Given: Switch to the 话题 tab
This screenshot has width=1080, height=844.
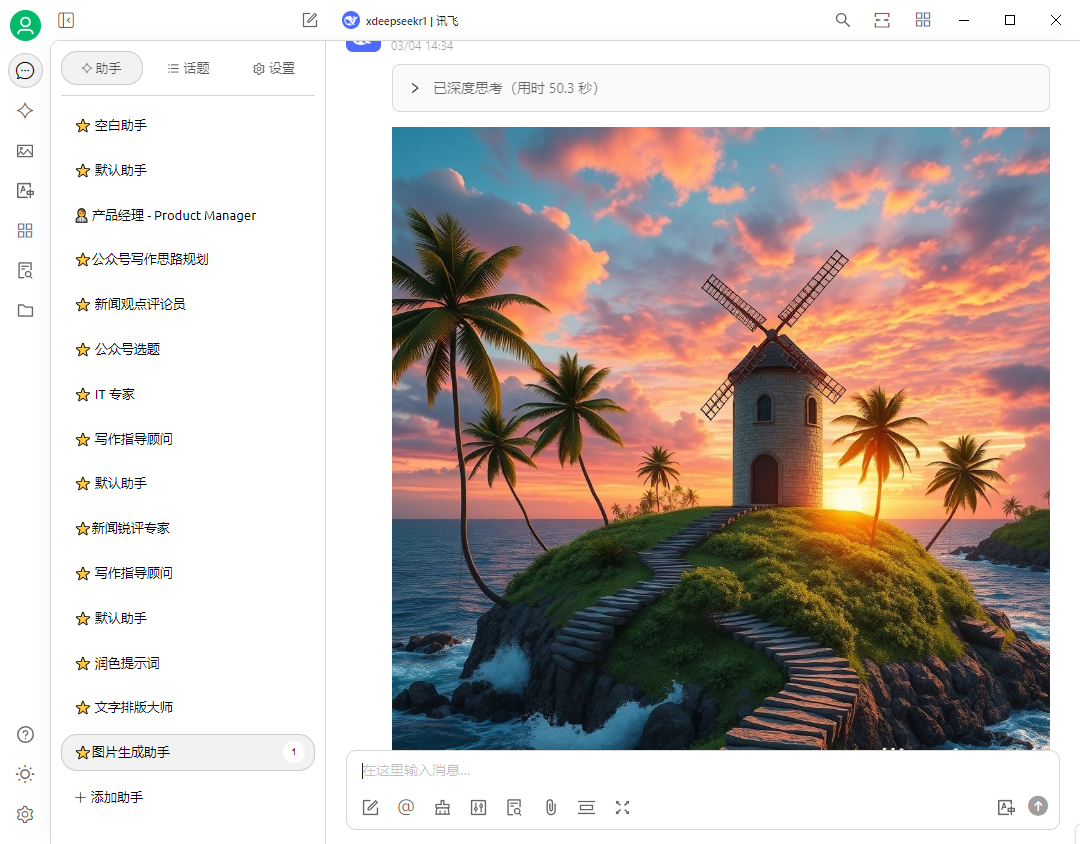Looking at the screenshot, I should coord(188,68).
